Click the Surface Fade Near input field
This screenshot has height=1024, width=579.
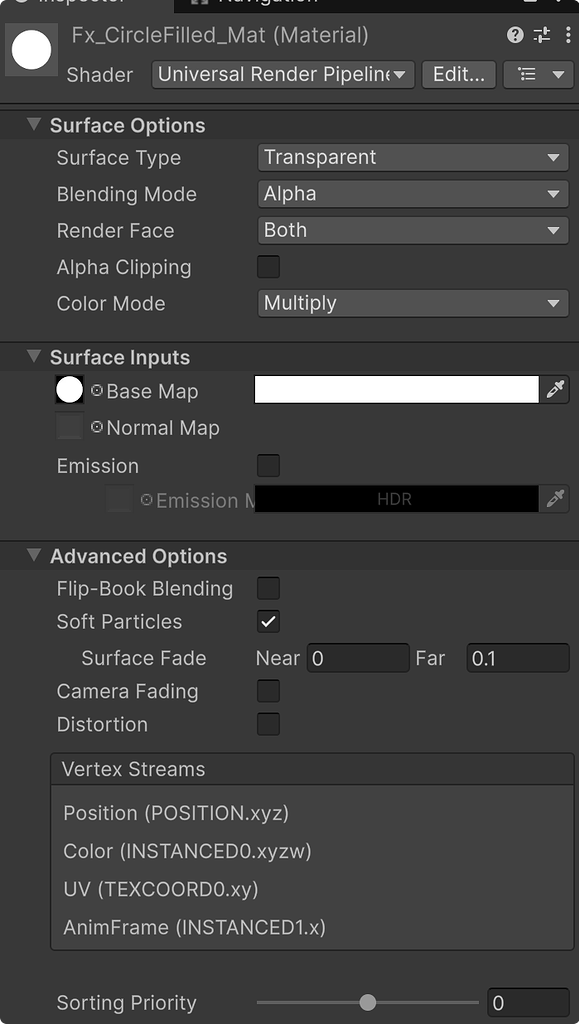[x=355, y=658]
